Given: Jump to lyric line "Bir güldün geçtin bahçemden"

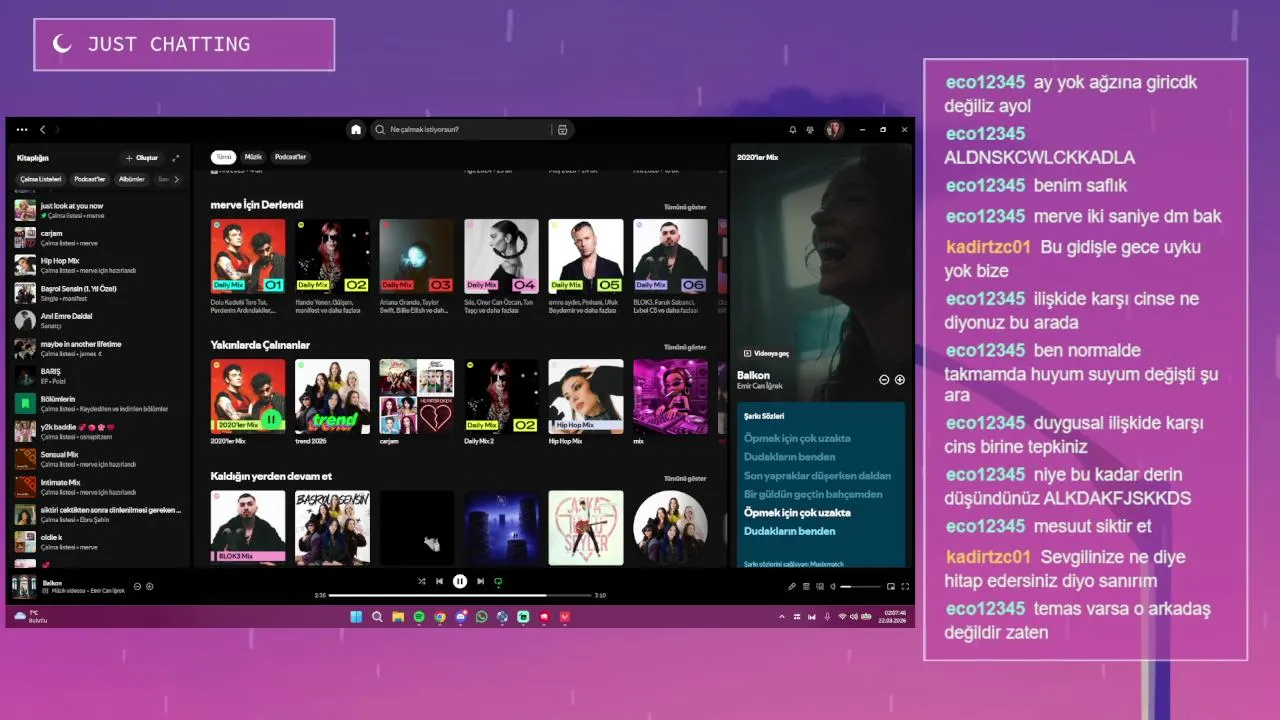Looking at the screenshot, I should coord(813,494).
